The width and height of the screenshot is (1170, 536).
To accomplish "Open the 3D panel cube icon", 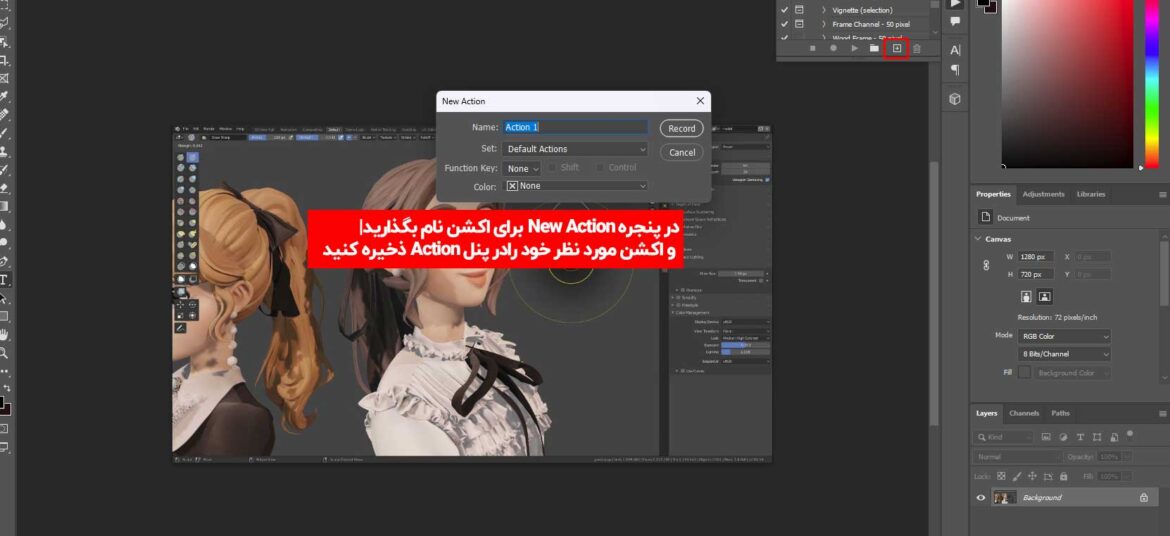I will coord(955,99).
